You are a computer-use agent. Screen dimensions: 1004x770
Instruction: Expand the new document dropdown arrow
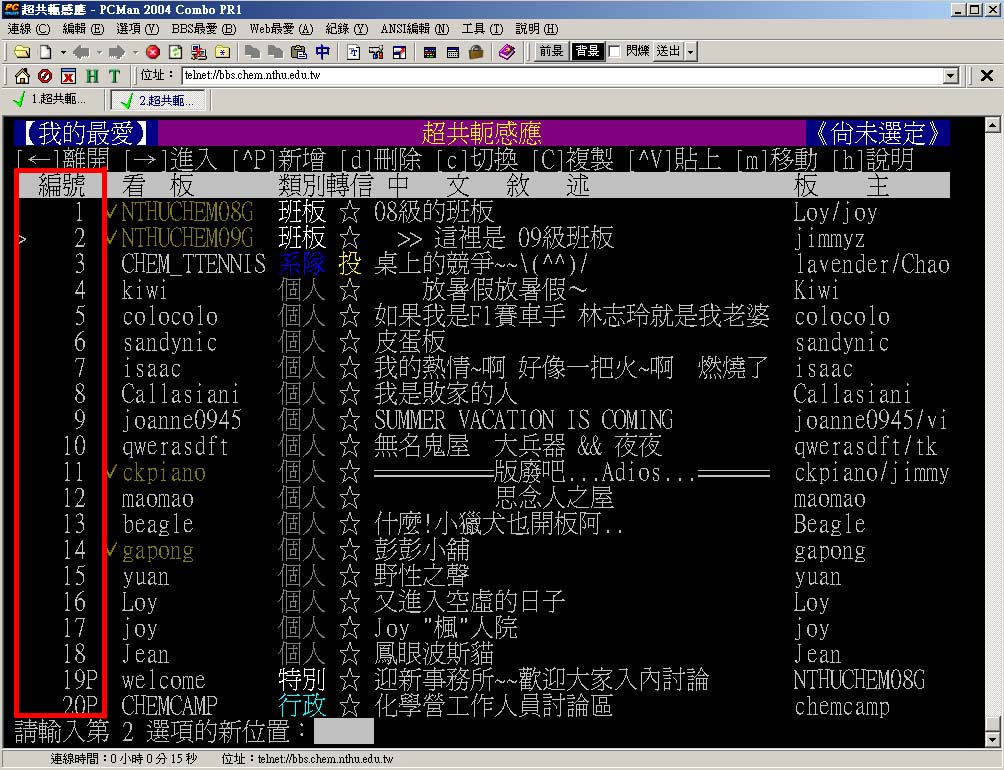coord(62,51)
